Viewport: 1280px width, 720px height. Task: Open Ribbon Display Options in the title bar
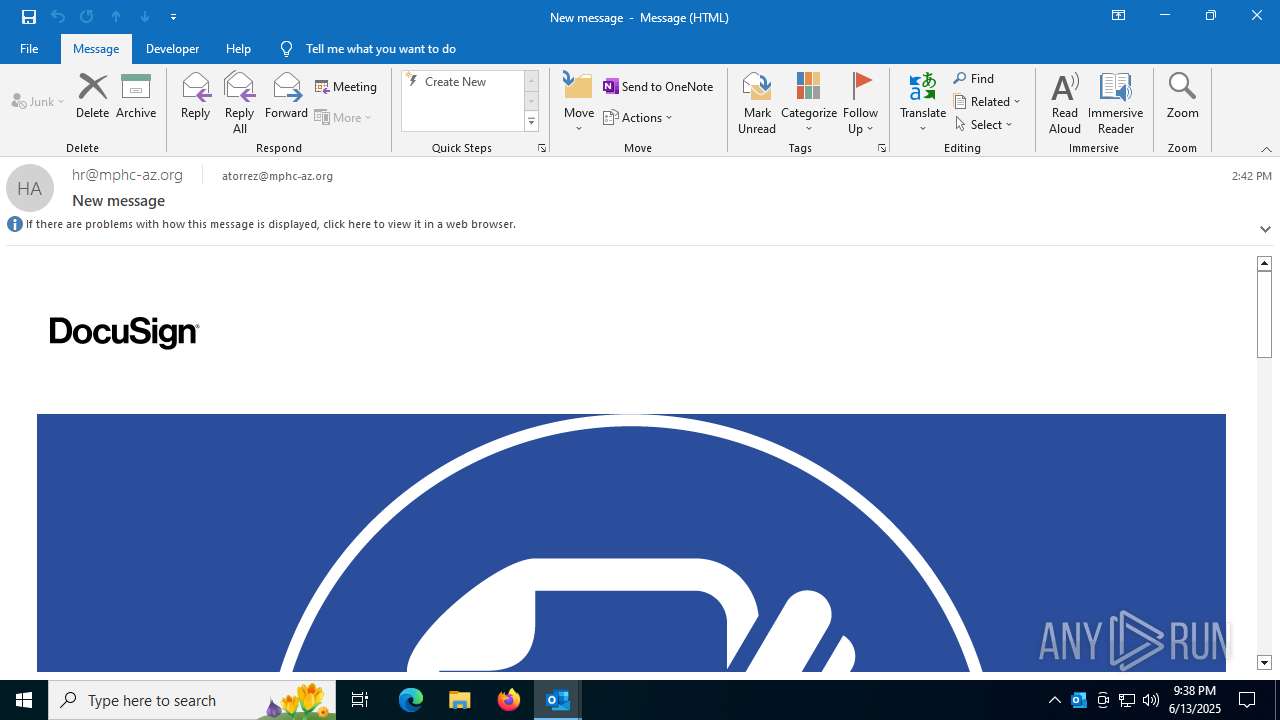[x=1118, y=16]
